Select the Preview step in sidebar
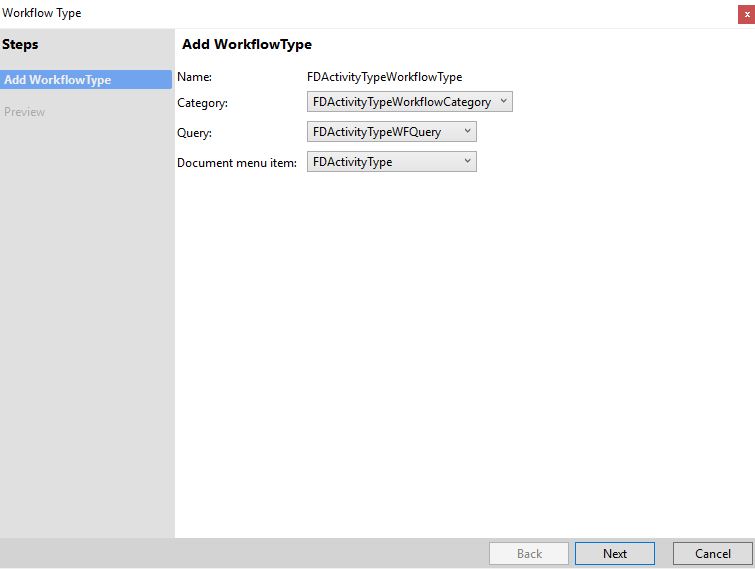This screenshot has width=755, height=569. click(x=25, y=112)
